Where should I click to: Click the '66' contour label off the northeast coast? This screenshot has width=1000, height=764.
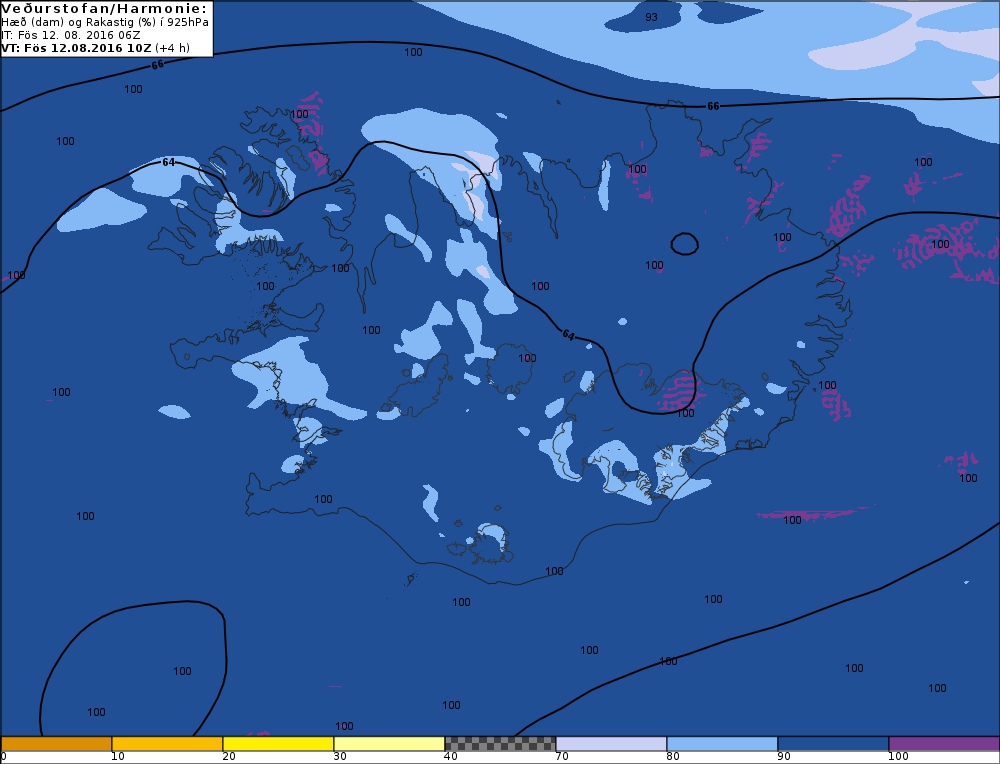(x=713, y=106)
